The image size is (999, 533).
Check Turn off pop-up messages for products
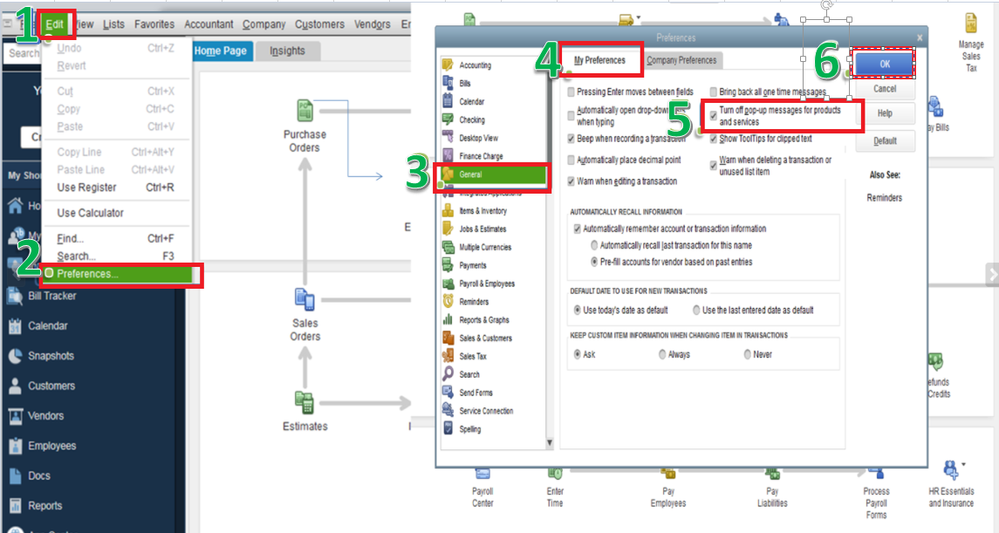pos(714,115)
